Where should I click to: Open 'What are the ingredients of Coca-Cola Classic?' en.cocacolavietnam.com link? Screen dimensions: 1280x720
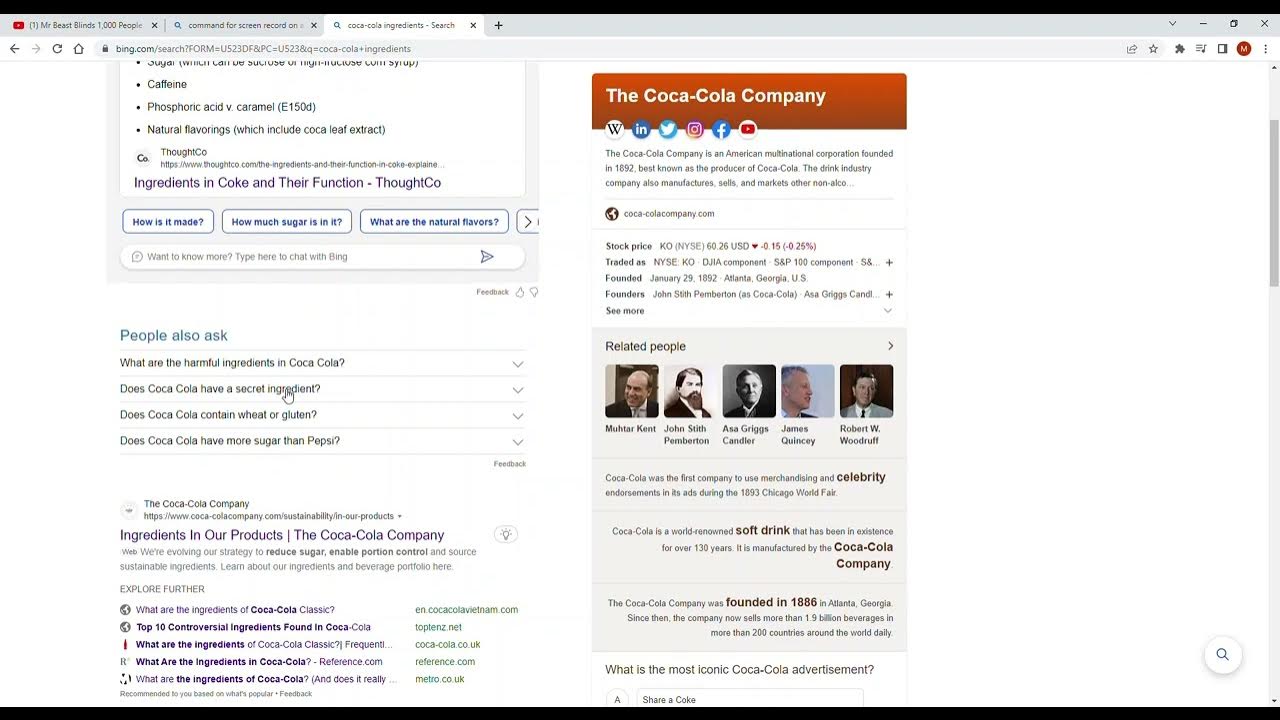[x=235, y=610]
